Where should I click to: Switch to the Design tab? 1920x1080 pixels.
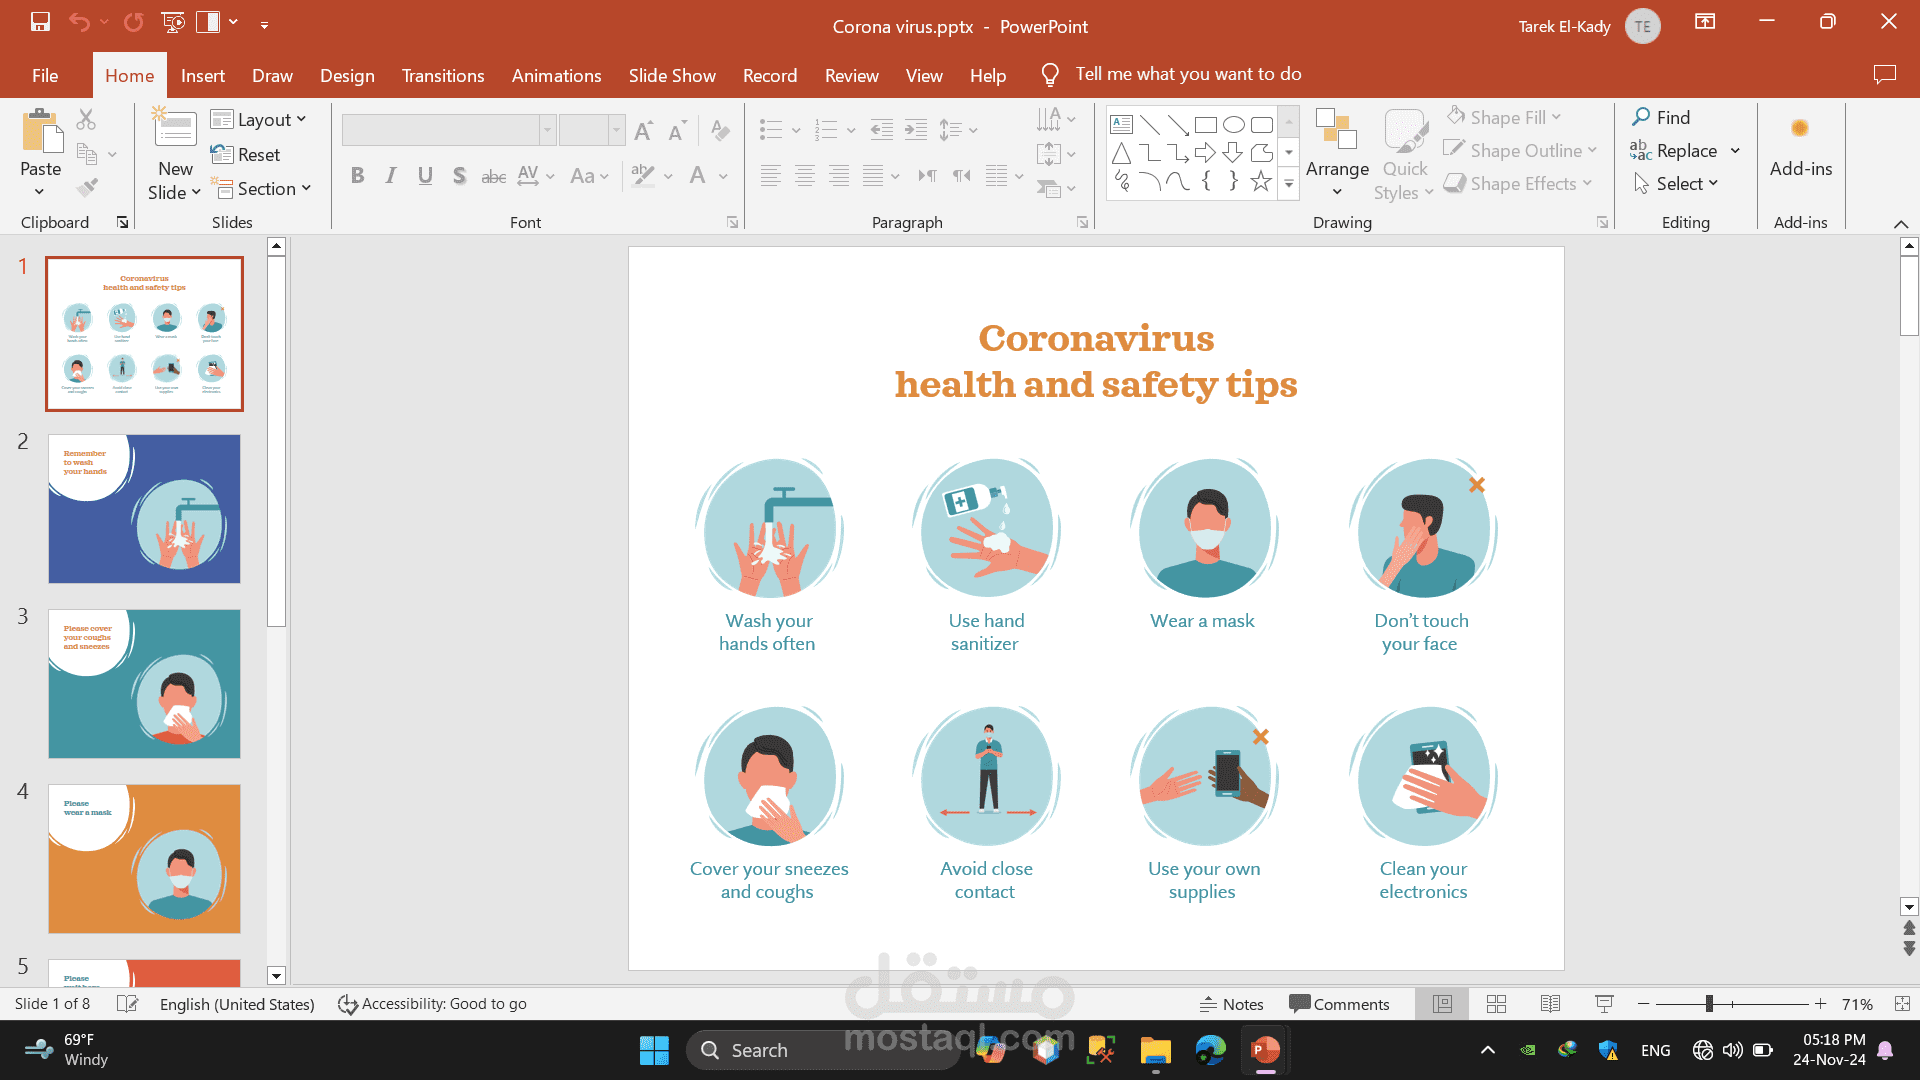pos(347,75)
